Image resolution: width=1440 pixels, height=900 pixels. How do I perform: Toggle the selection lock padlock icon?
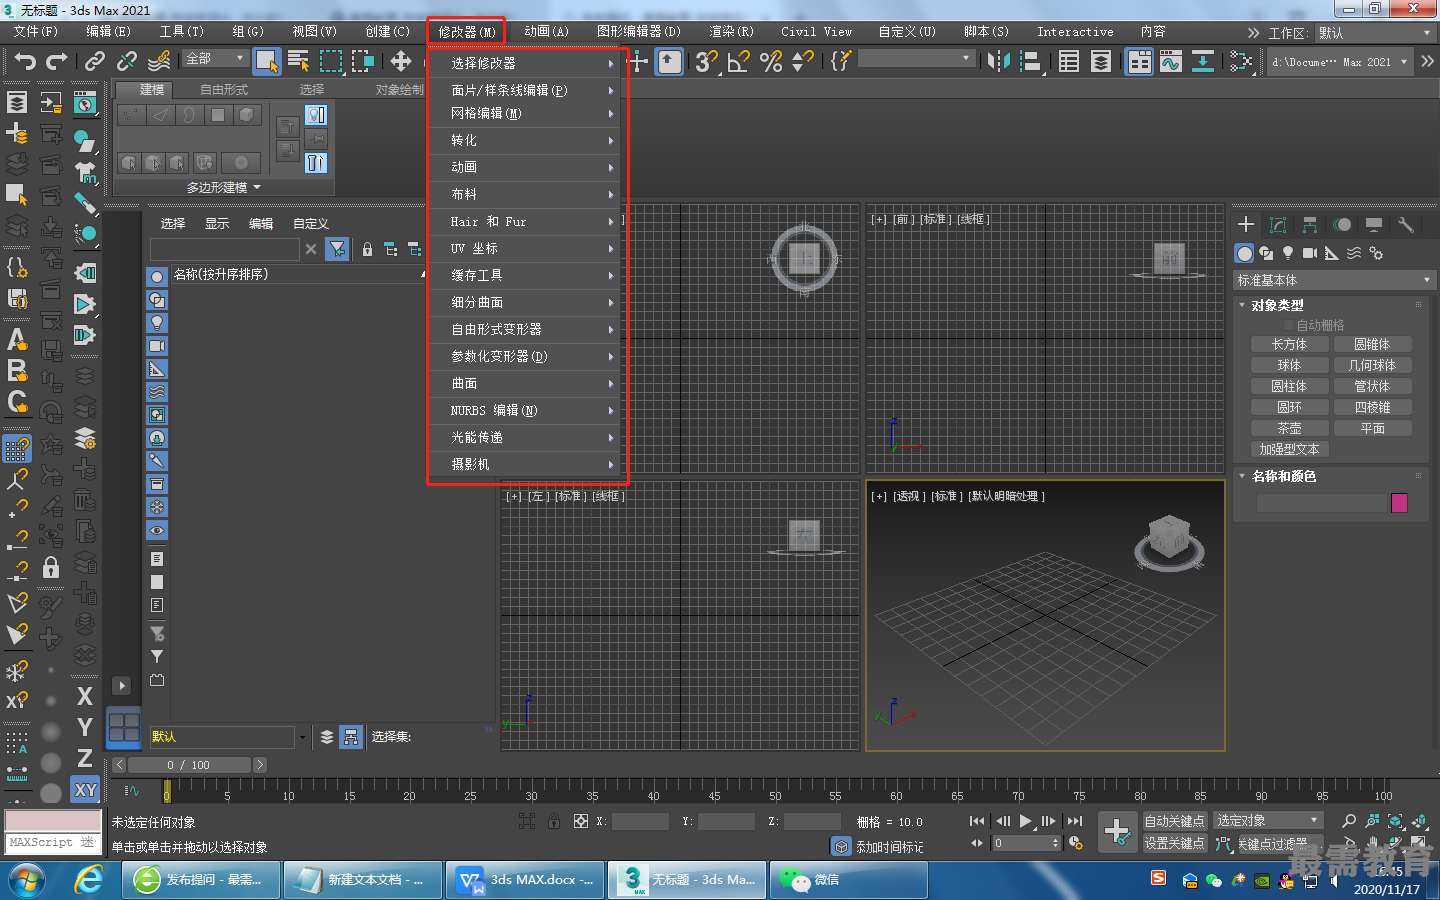(553, 821)
